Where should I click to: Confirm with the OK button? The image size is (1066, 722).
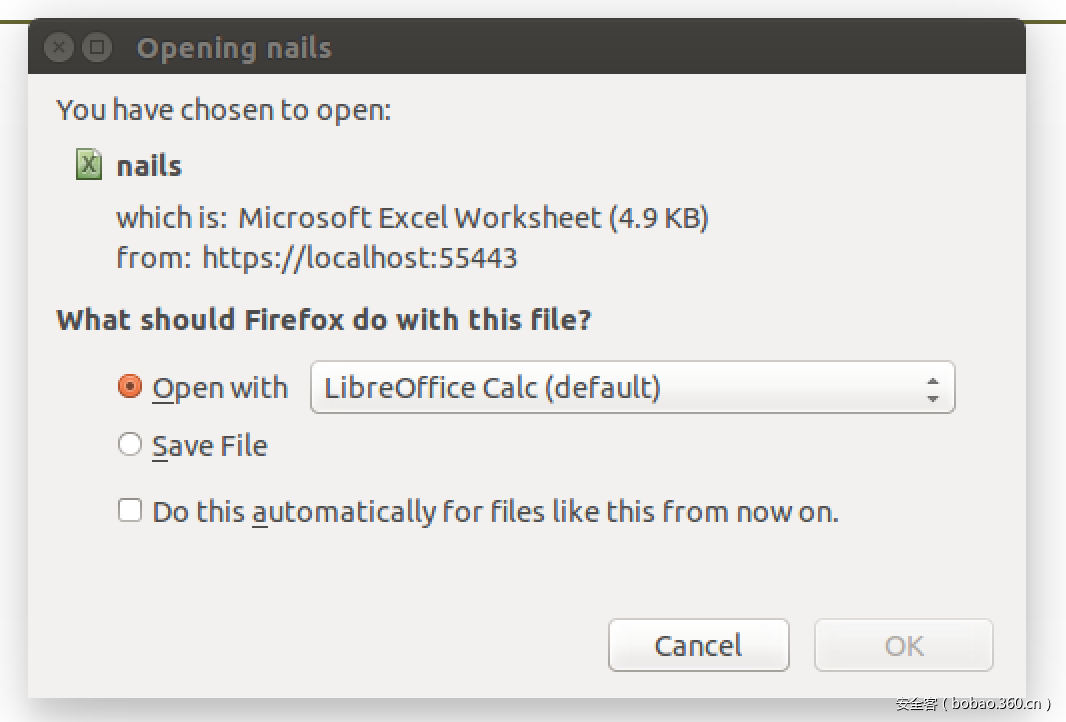(903, 645)
